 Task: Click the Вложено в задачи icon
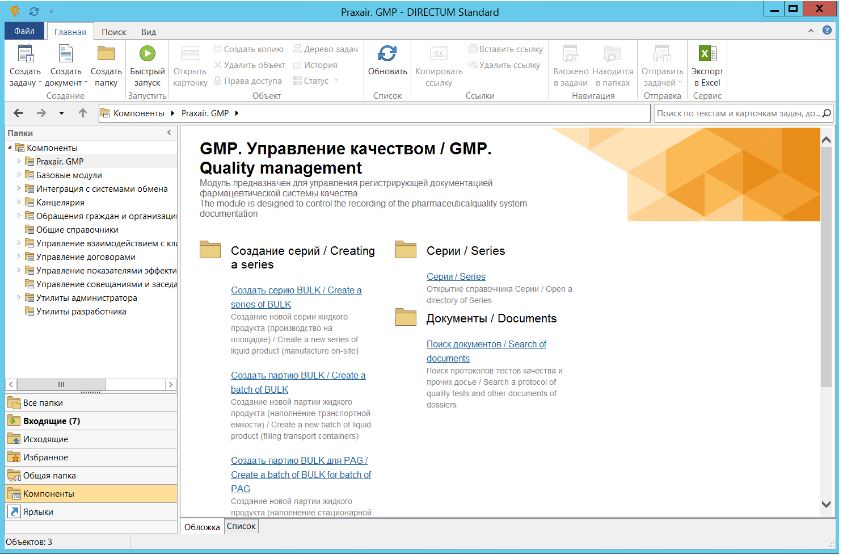pyautogui.click(x=570, y=54)
